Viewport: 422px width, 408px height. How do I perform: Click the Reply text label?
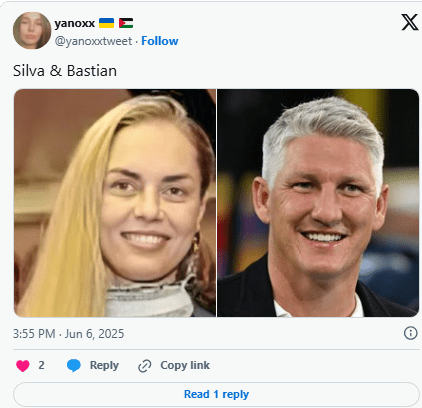(x=104, y=365)
